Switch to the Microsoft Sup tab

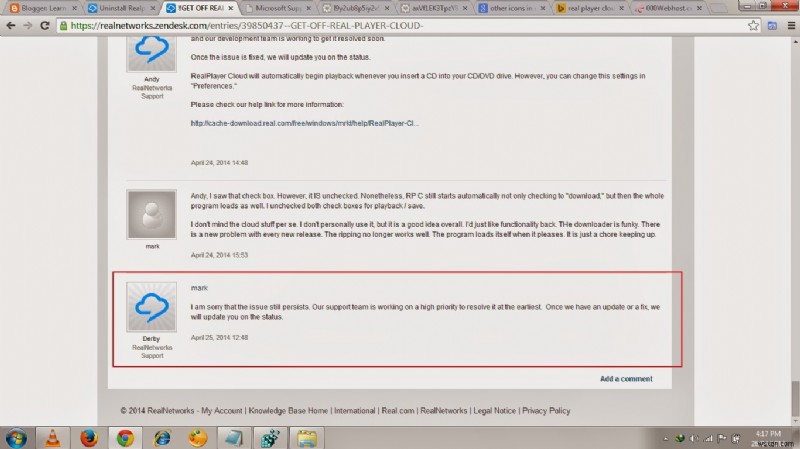(278, 8)
